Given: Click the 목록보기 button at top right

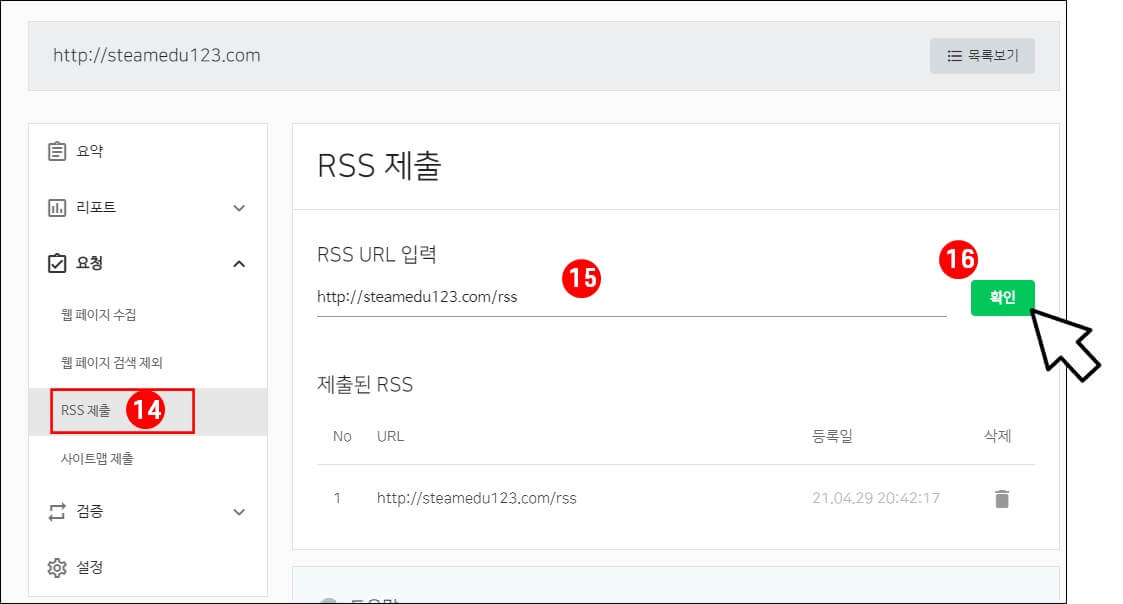Looking at the screenshot, I should pos(982,55).
